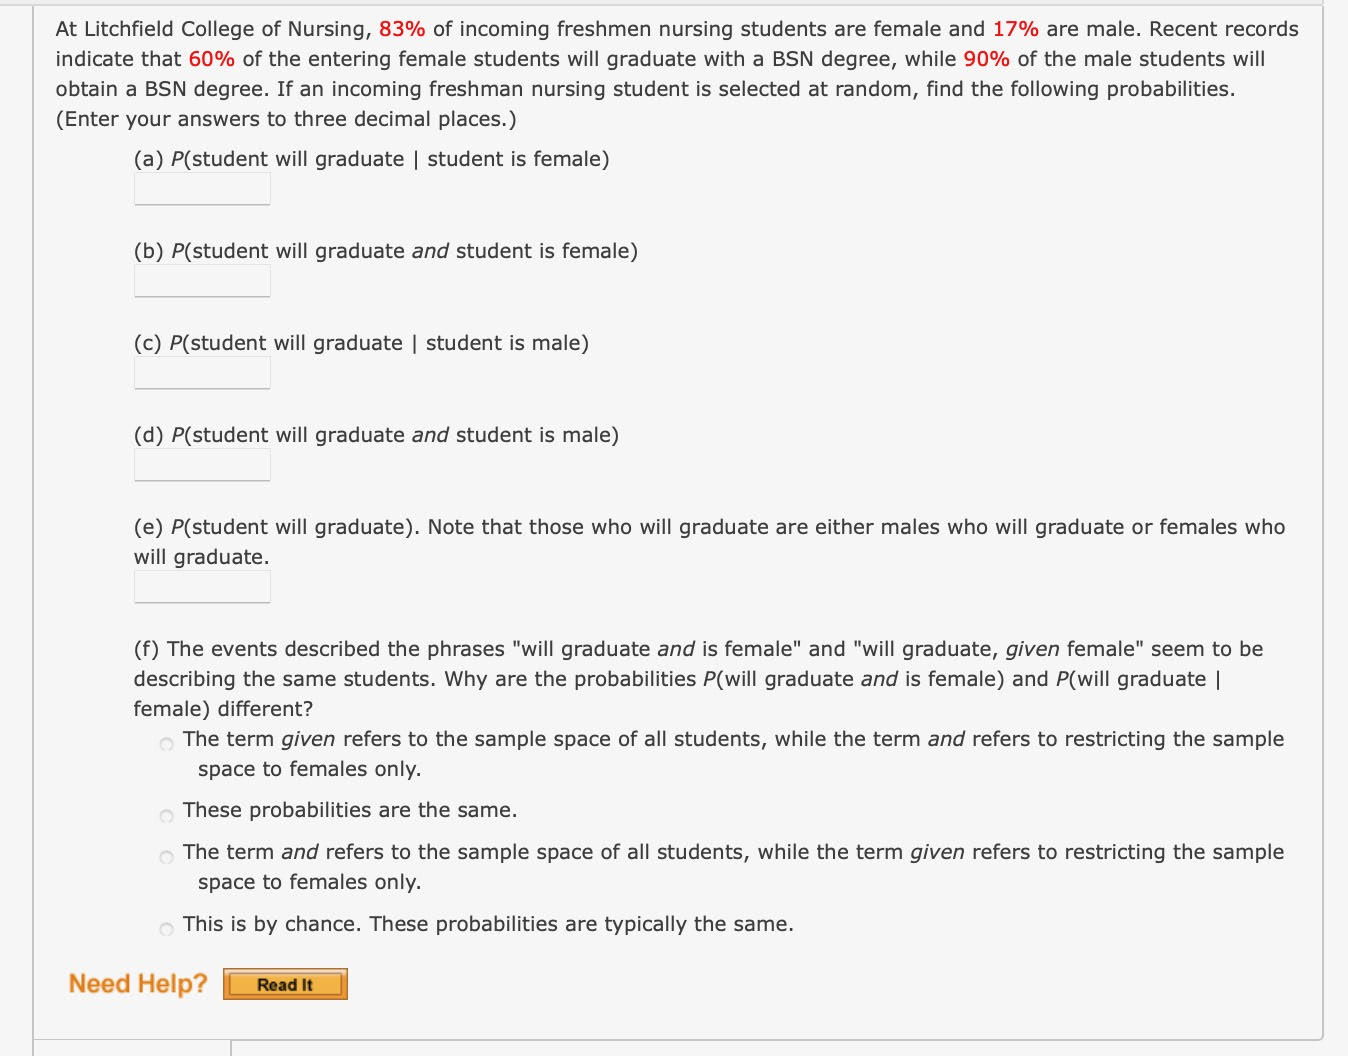This screenshot has height=1056, width=1348.
Task: Click the red 90% value
Action: point(986,59)
